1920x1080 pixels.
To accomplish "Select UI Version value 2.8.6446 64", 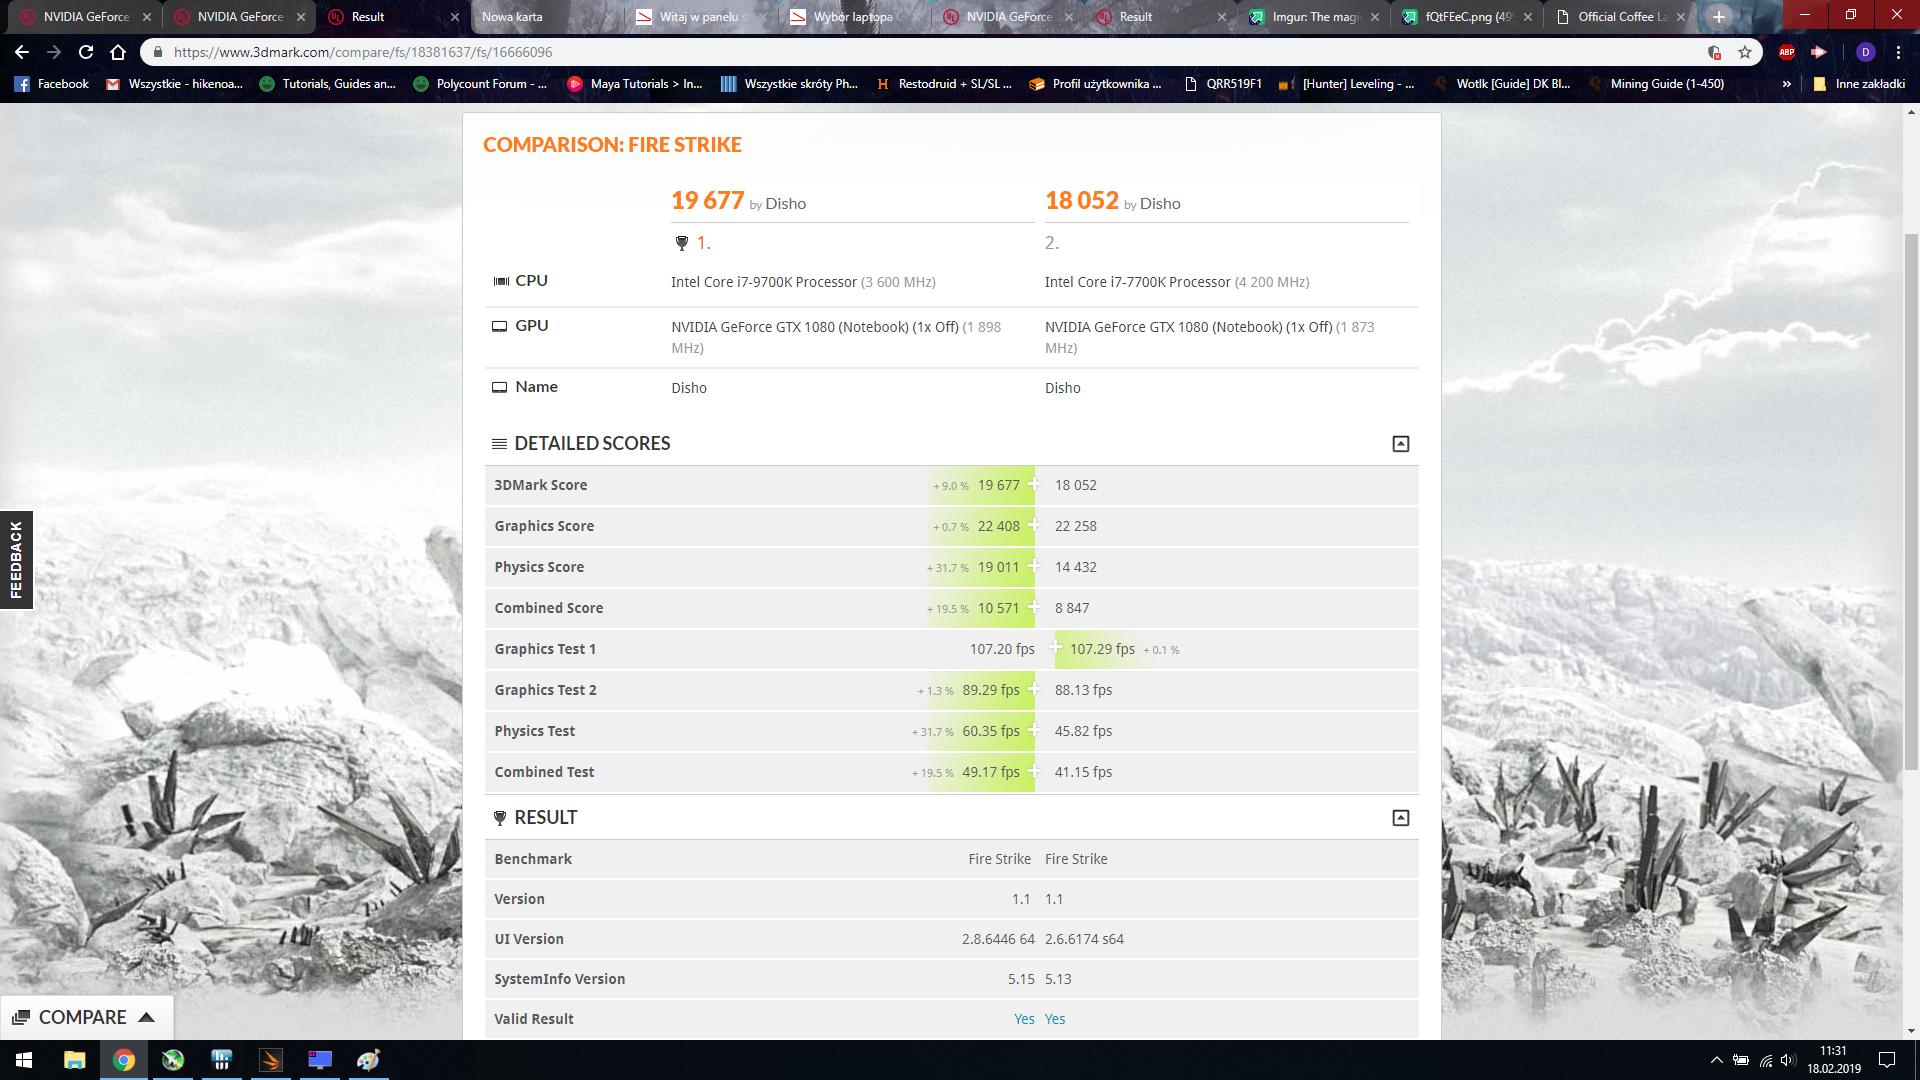I will [998, 939].
